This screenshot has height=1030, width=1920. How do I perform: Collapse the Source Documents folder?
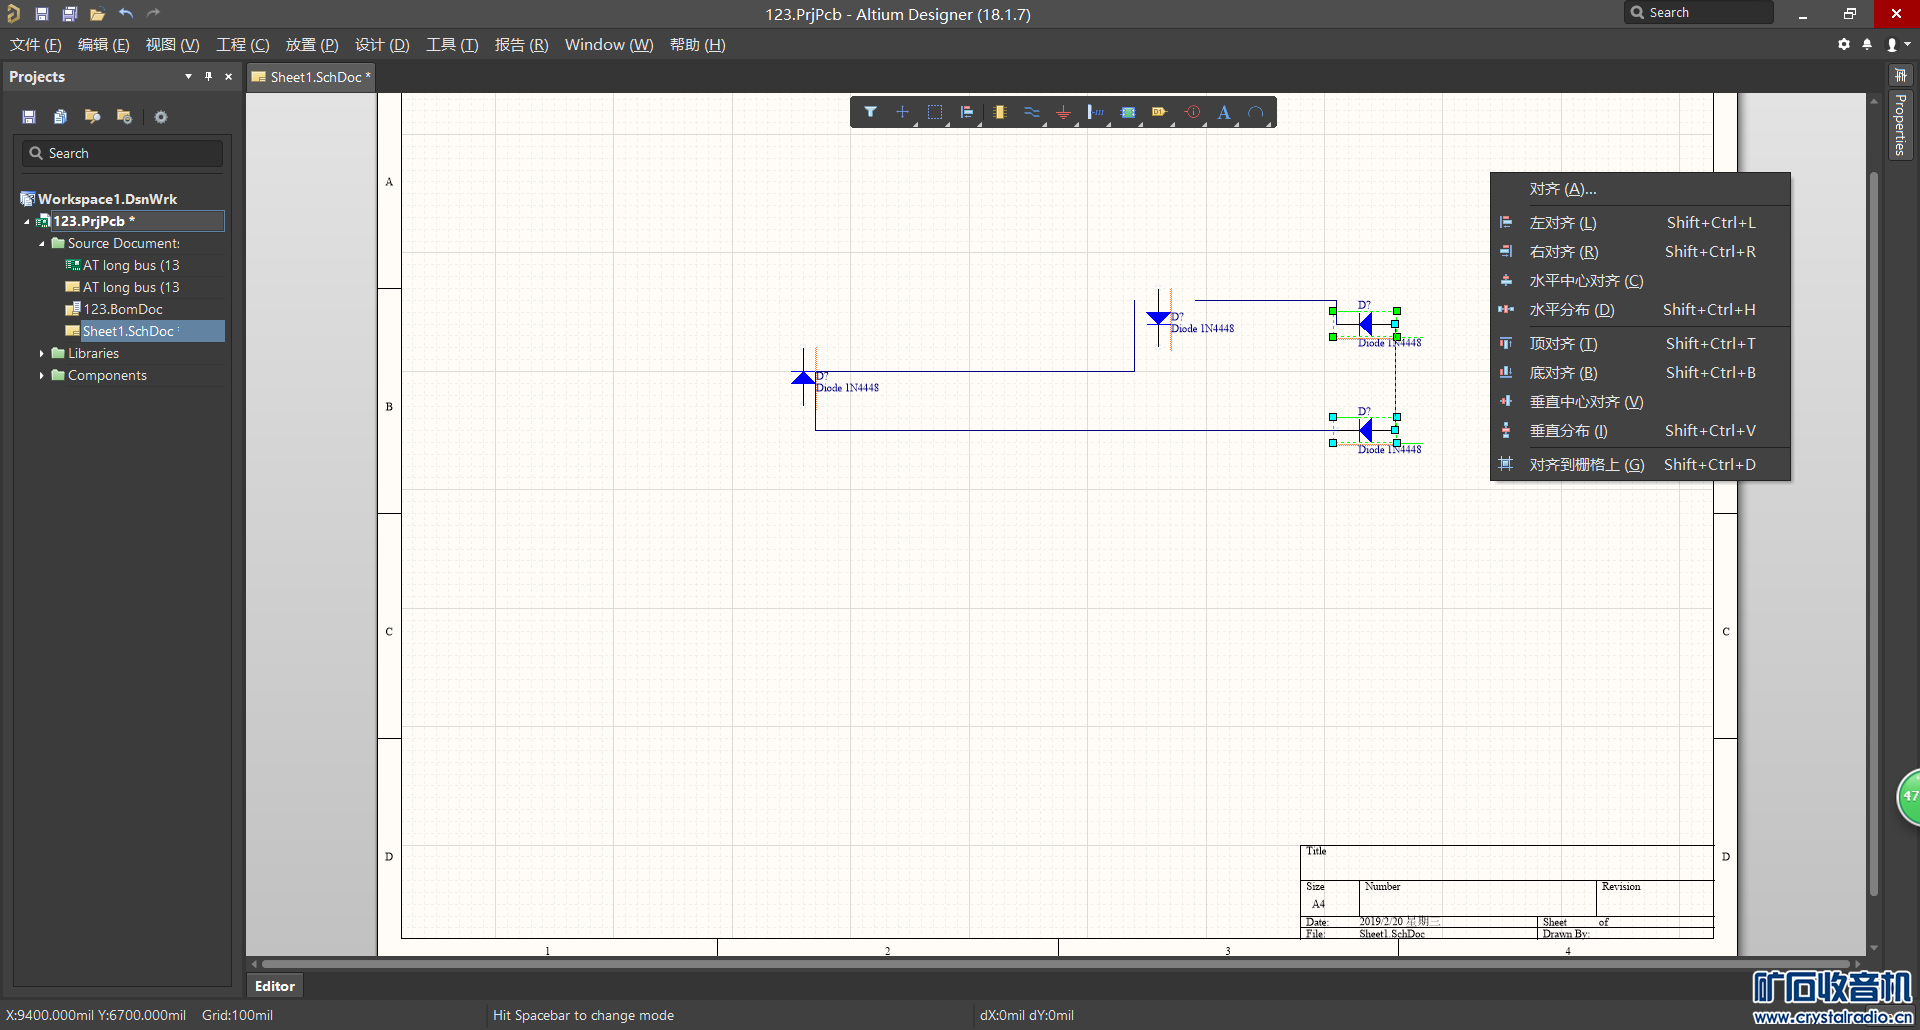[41, 244]
